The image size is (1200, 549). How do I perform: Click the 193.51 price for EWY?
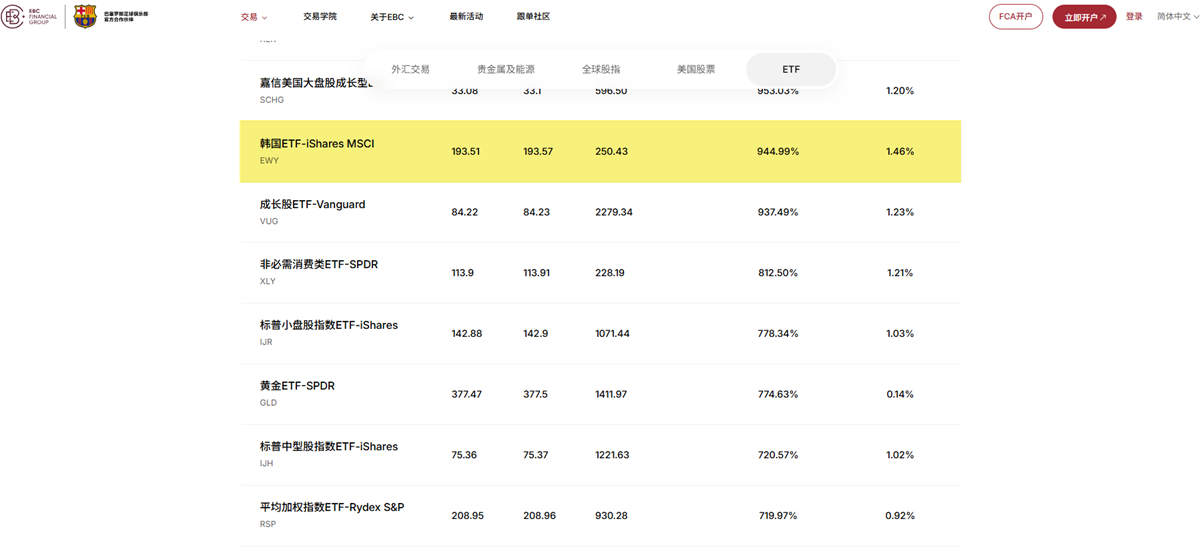coord(466,152)
